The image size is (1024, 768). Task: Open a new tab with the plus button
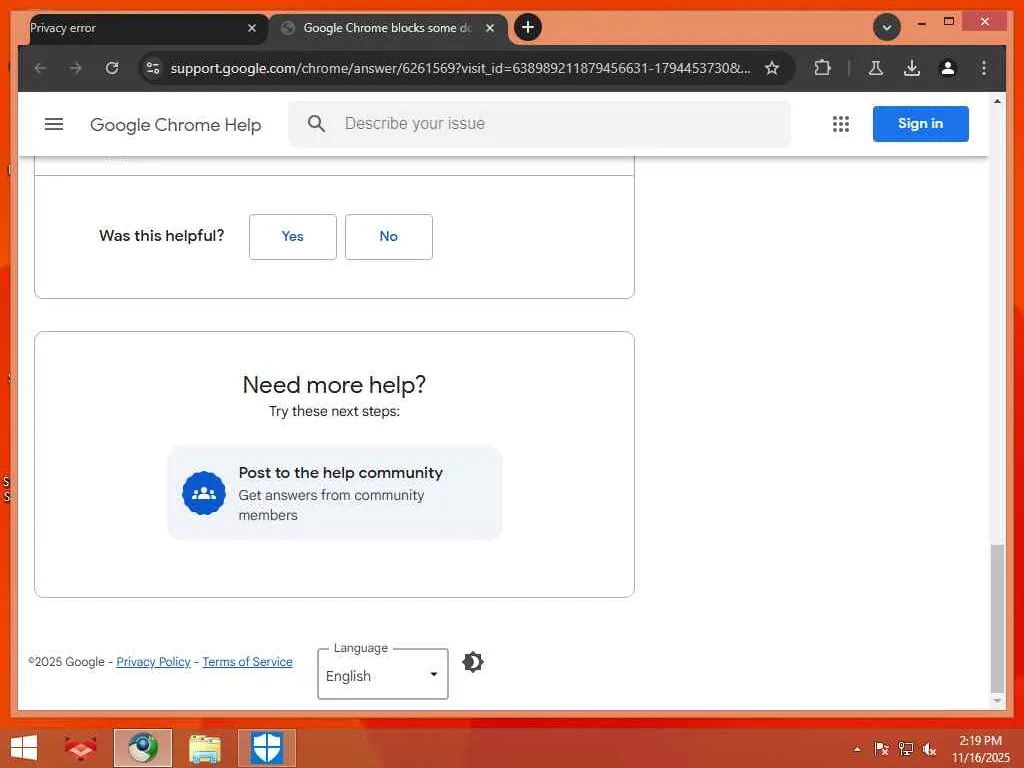pos(528,27)
